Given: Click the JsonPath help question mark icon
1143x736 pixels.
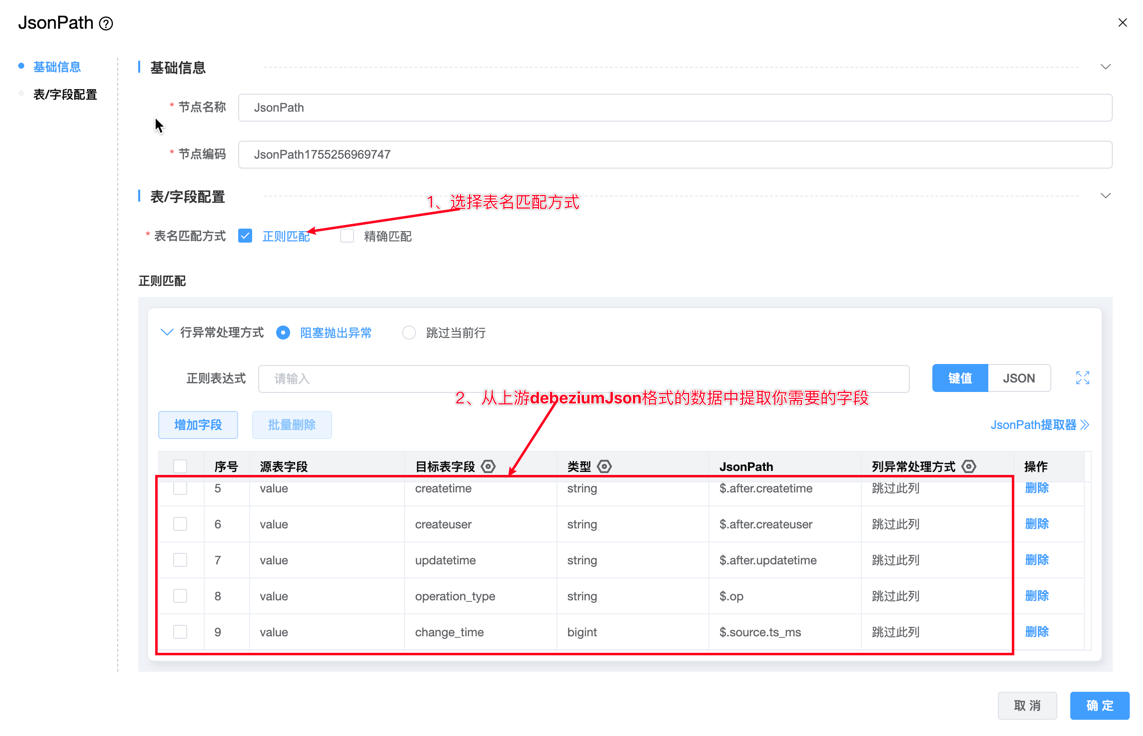Looking at the screenshot, I should (x=106, y=23).
